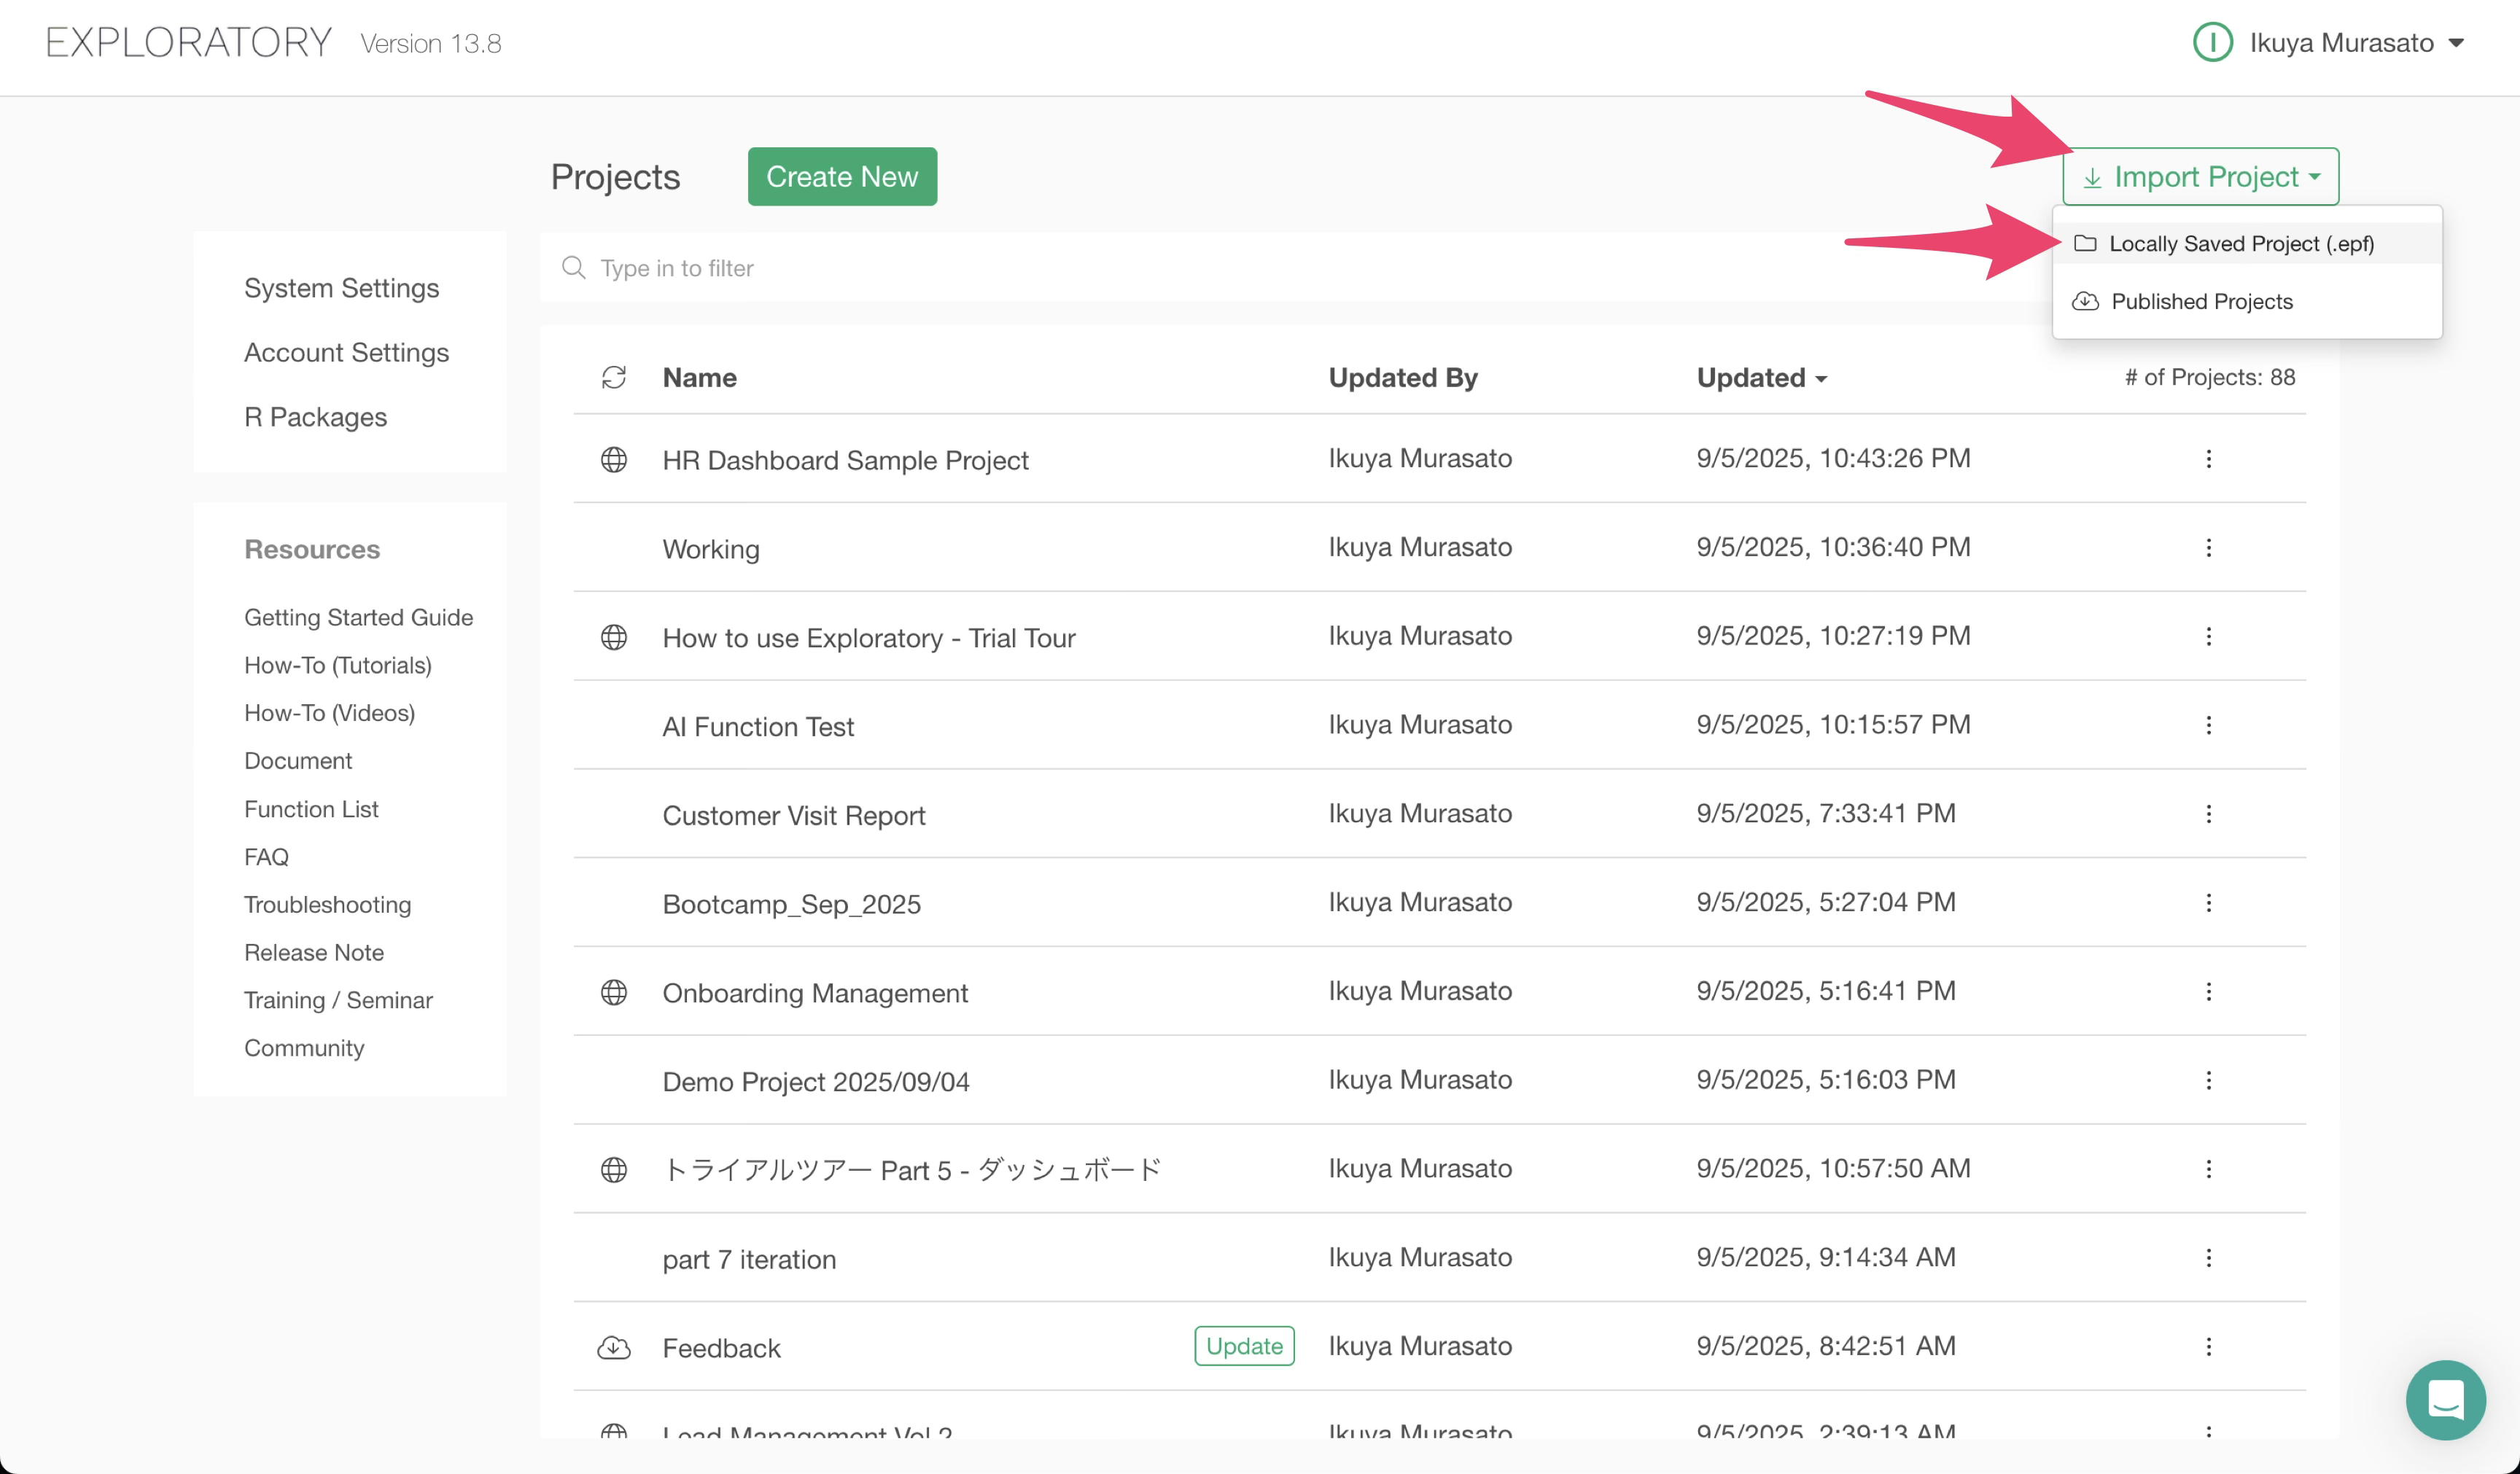
Task: Click cloud icon of Published Projects
Action: click(x=2085, y=301)
